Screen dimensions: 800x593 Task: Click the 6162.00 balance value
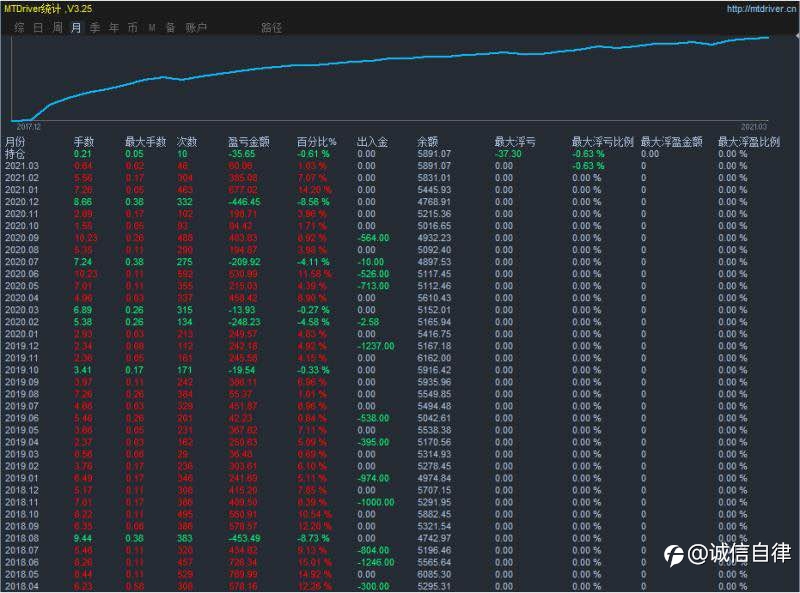tap(434, 358)
